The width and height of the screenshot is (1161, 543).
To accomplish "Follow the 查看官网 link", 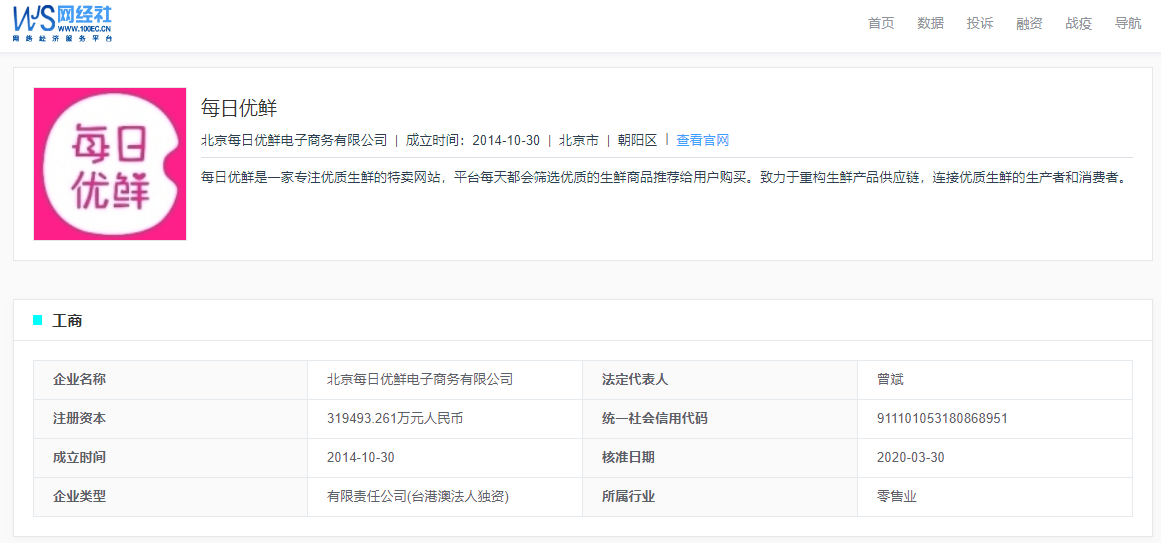I will click(703, 140).
